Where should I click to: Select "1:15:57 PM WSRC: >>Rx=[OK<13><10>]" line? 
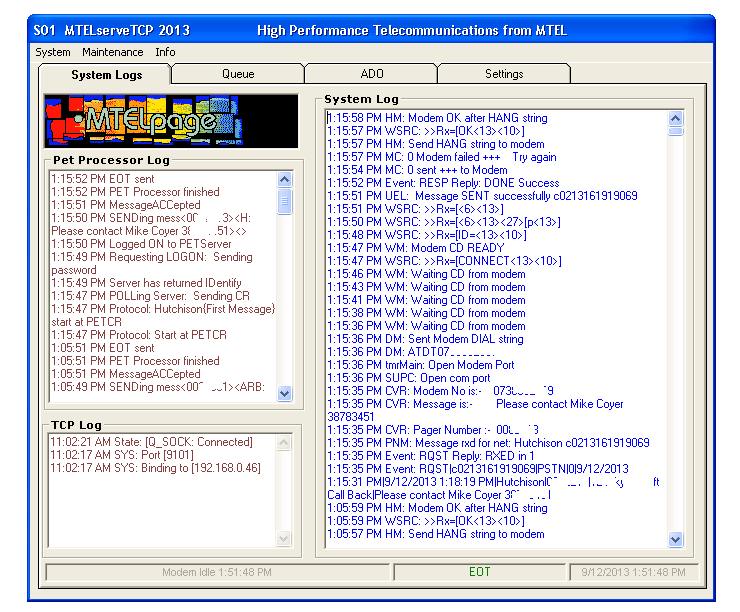point(426,131)
